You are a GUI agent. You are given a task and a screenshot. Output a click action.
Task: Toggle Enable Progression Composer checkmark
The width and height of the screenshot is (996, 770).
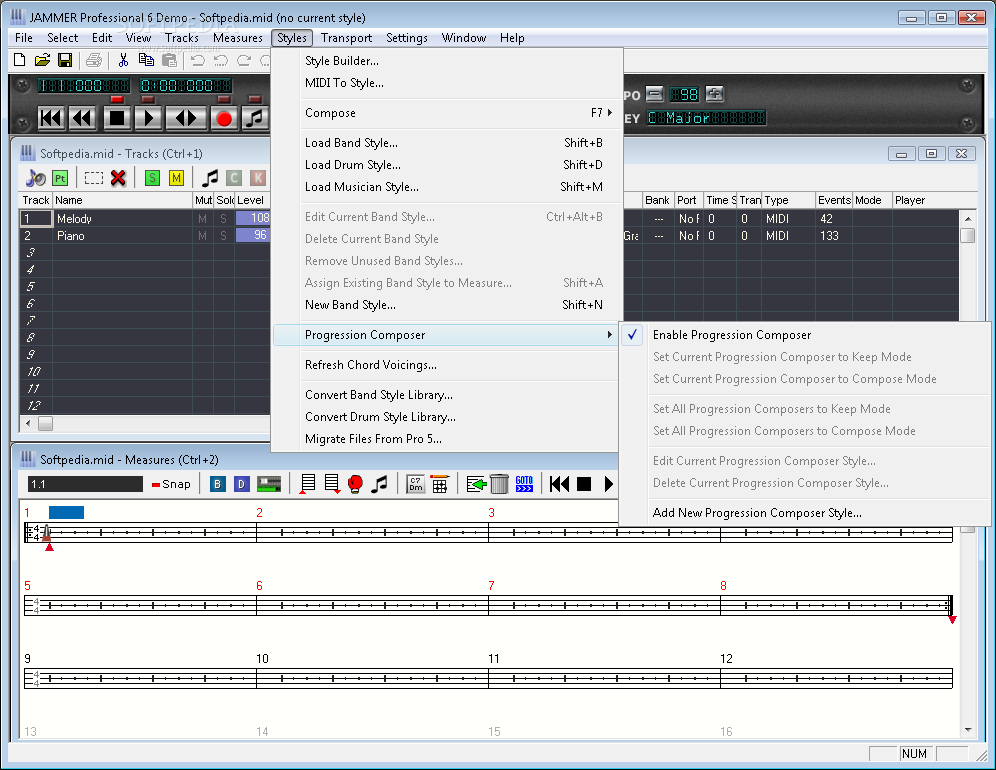[633, 335]
